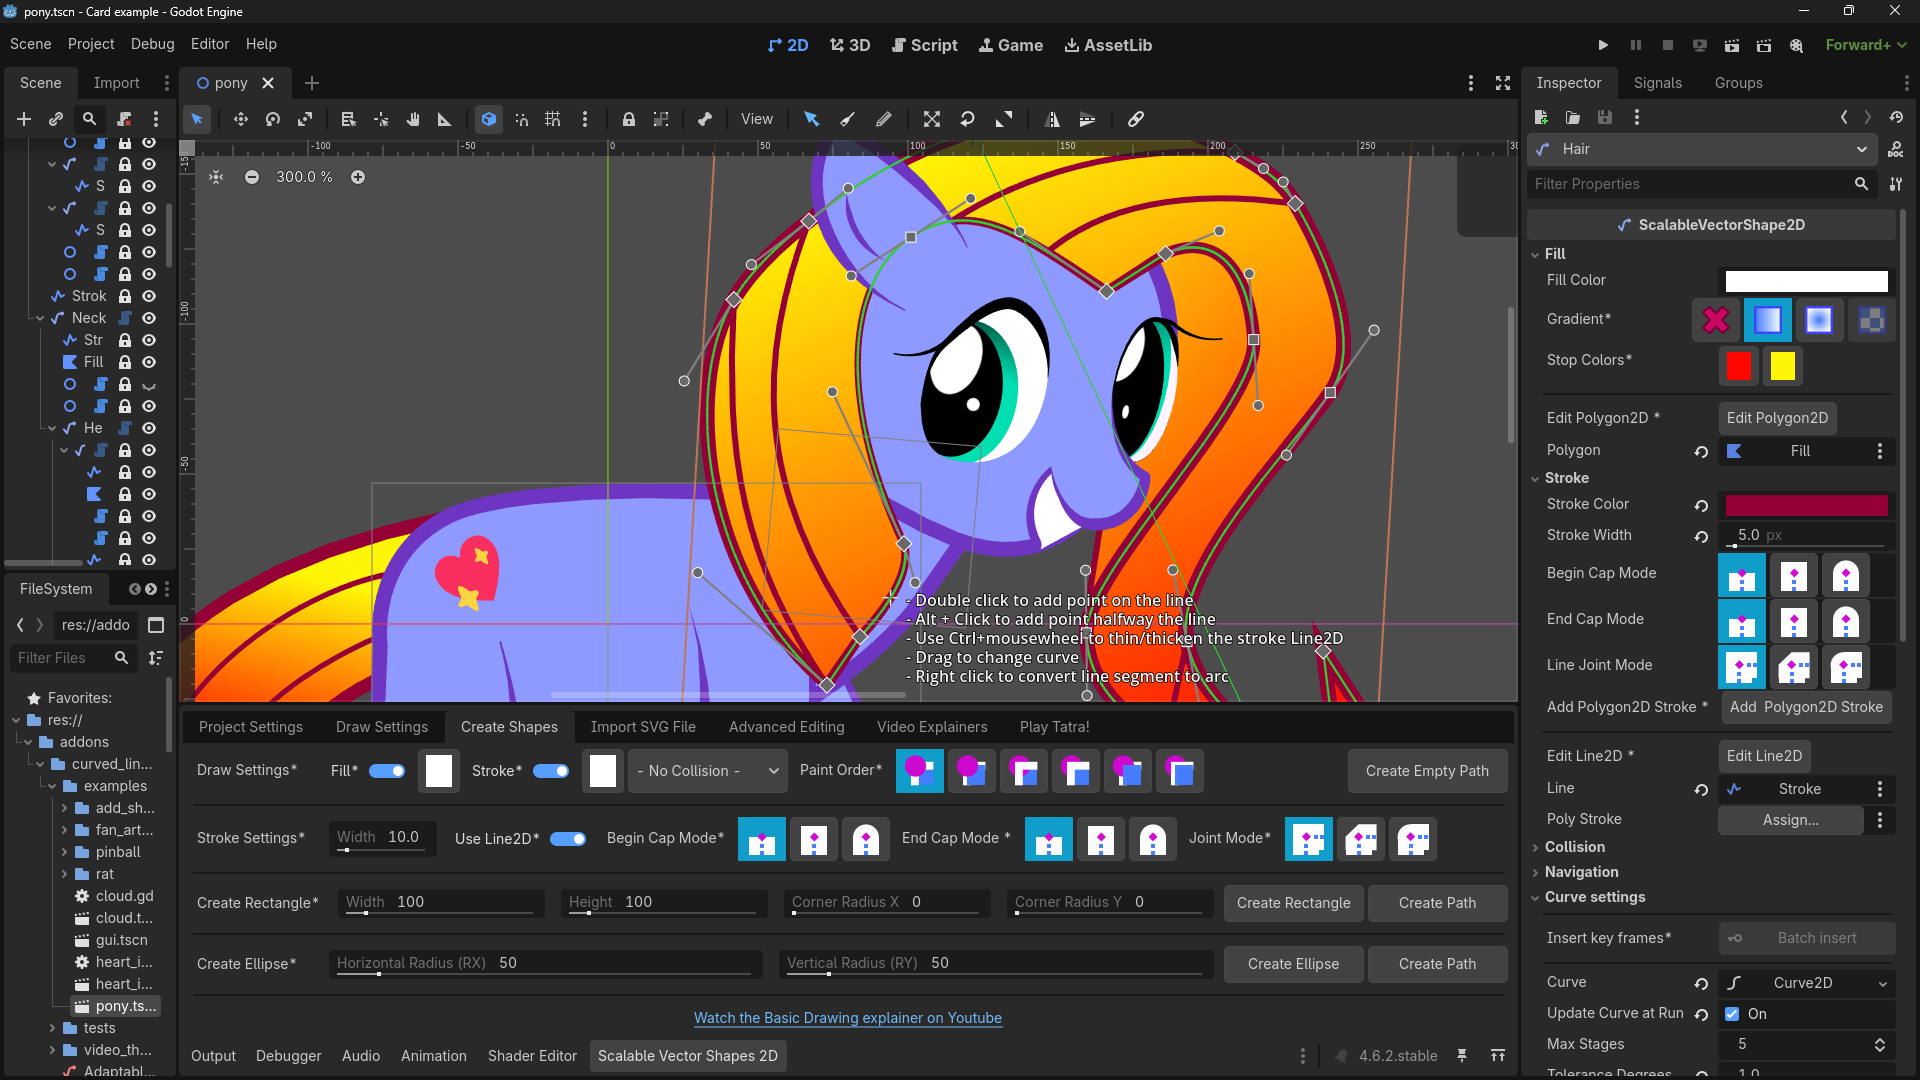Open the Debug menu
Screen dimensions: 1920x1080
pyautogui.click(x=152, y=44)
